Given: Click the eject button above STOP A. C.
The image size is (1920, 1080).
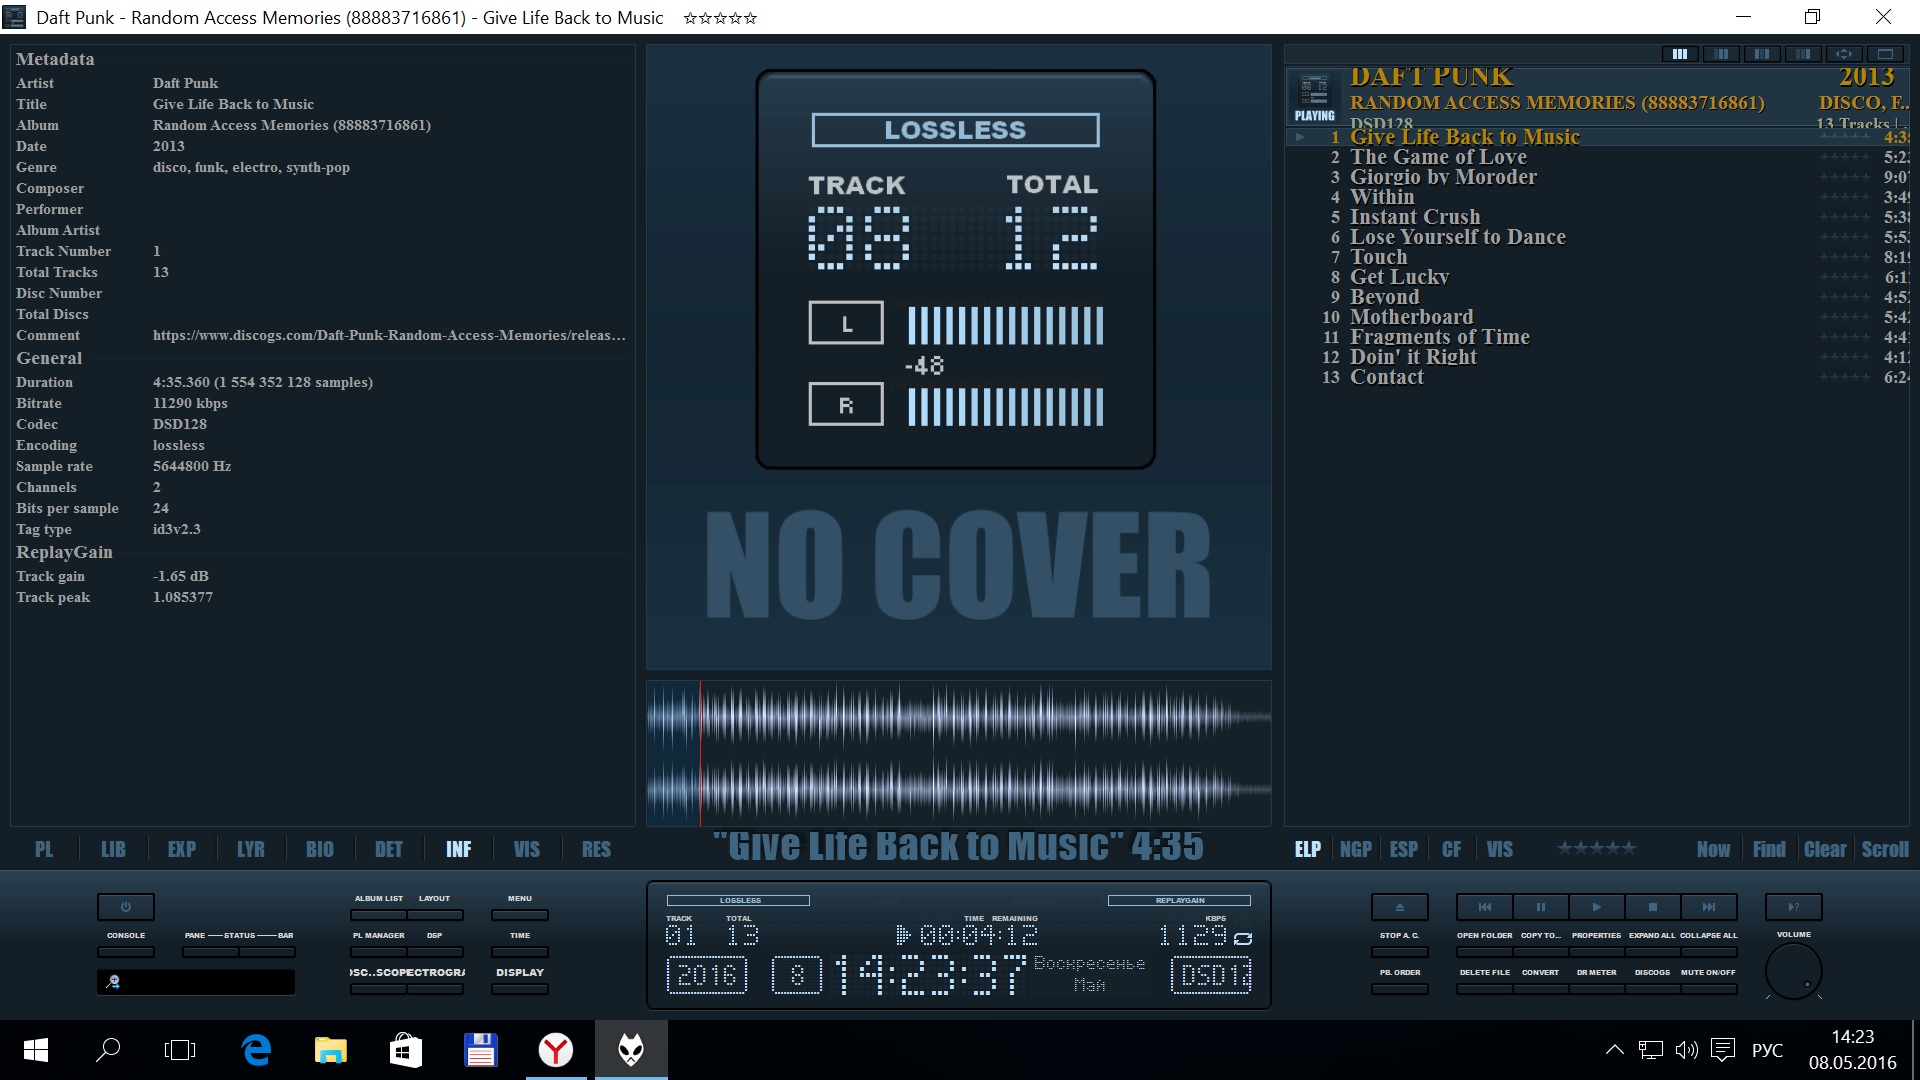Looking at the screenshot, I should pos(1399,907).
